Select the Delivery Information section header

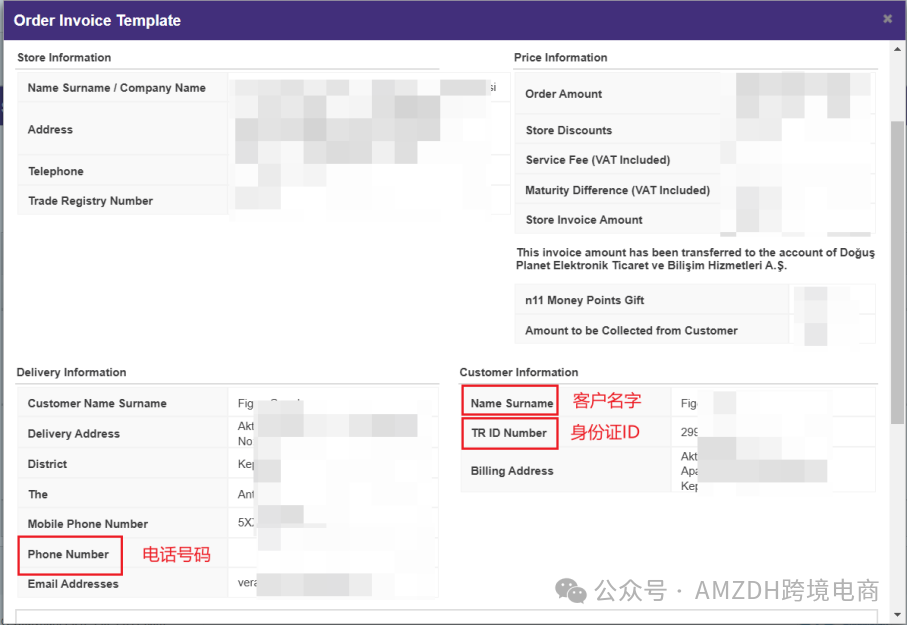point(71,373)
